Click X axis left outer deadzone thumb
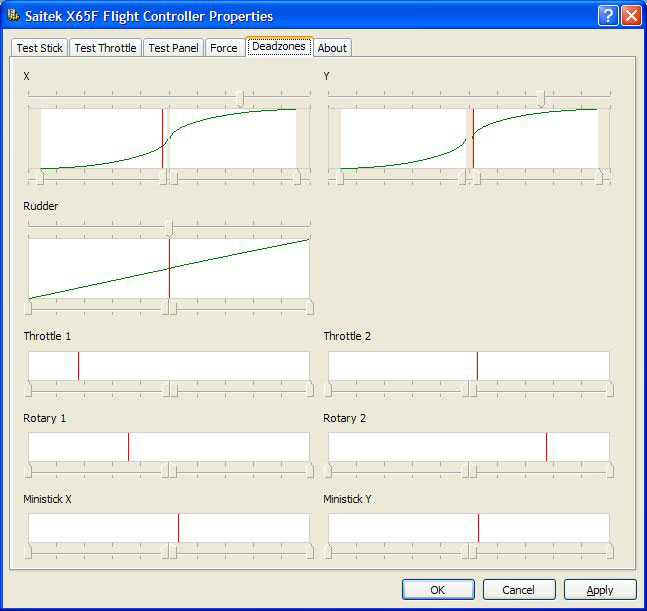Viewport: 647px width, 611px height. 40,178
